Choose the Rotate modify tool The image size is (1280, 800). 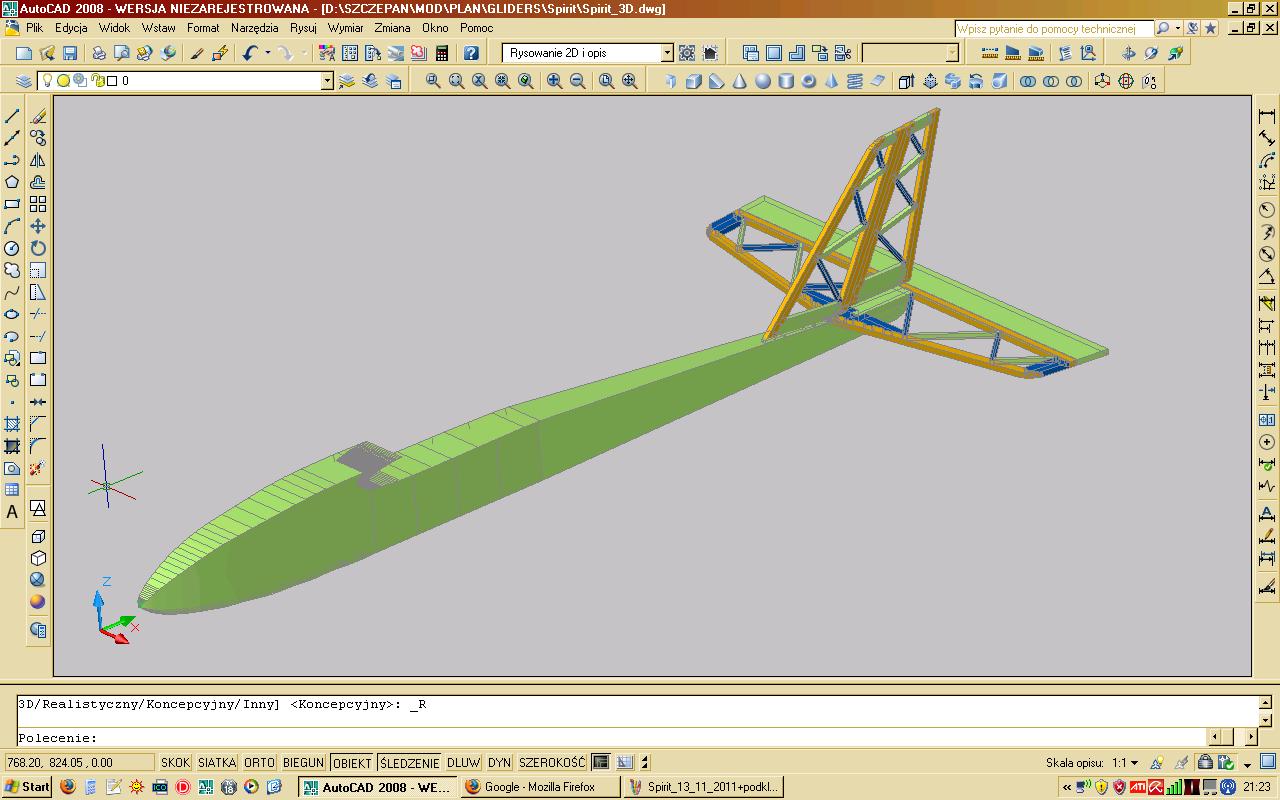click(x=38, y=248)
